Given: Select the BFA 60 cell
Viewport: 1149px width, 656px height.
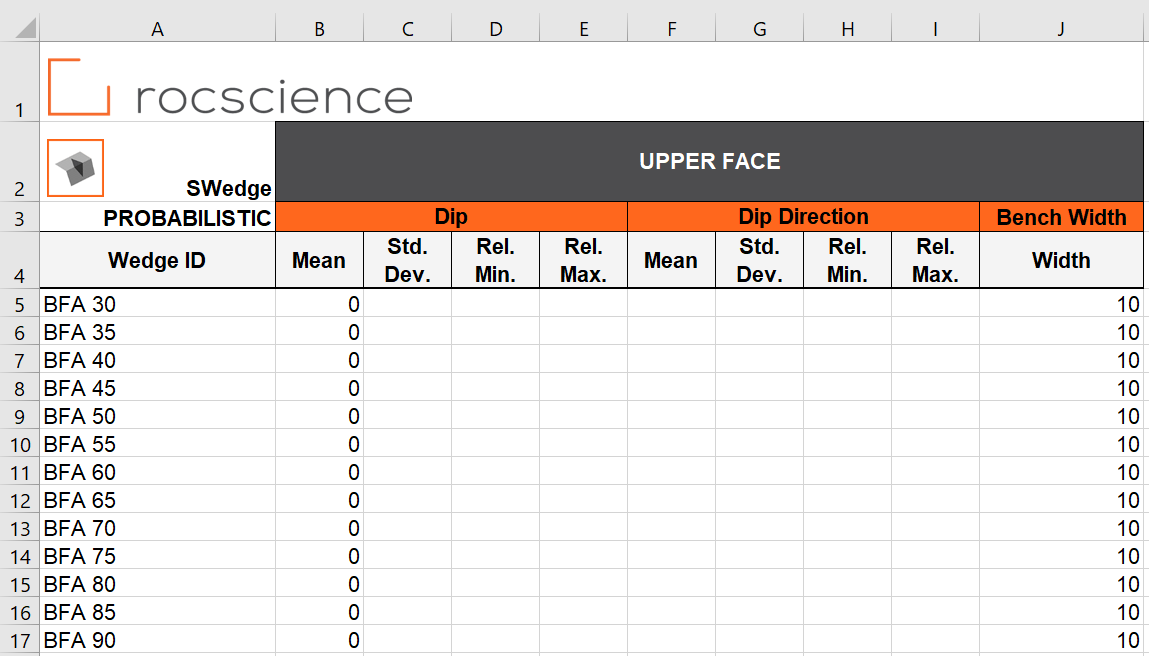Looking at the screenshot, I should [158, 471].
